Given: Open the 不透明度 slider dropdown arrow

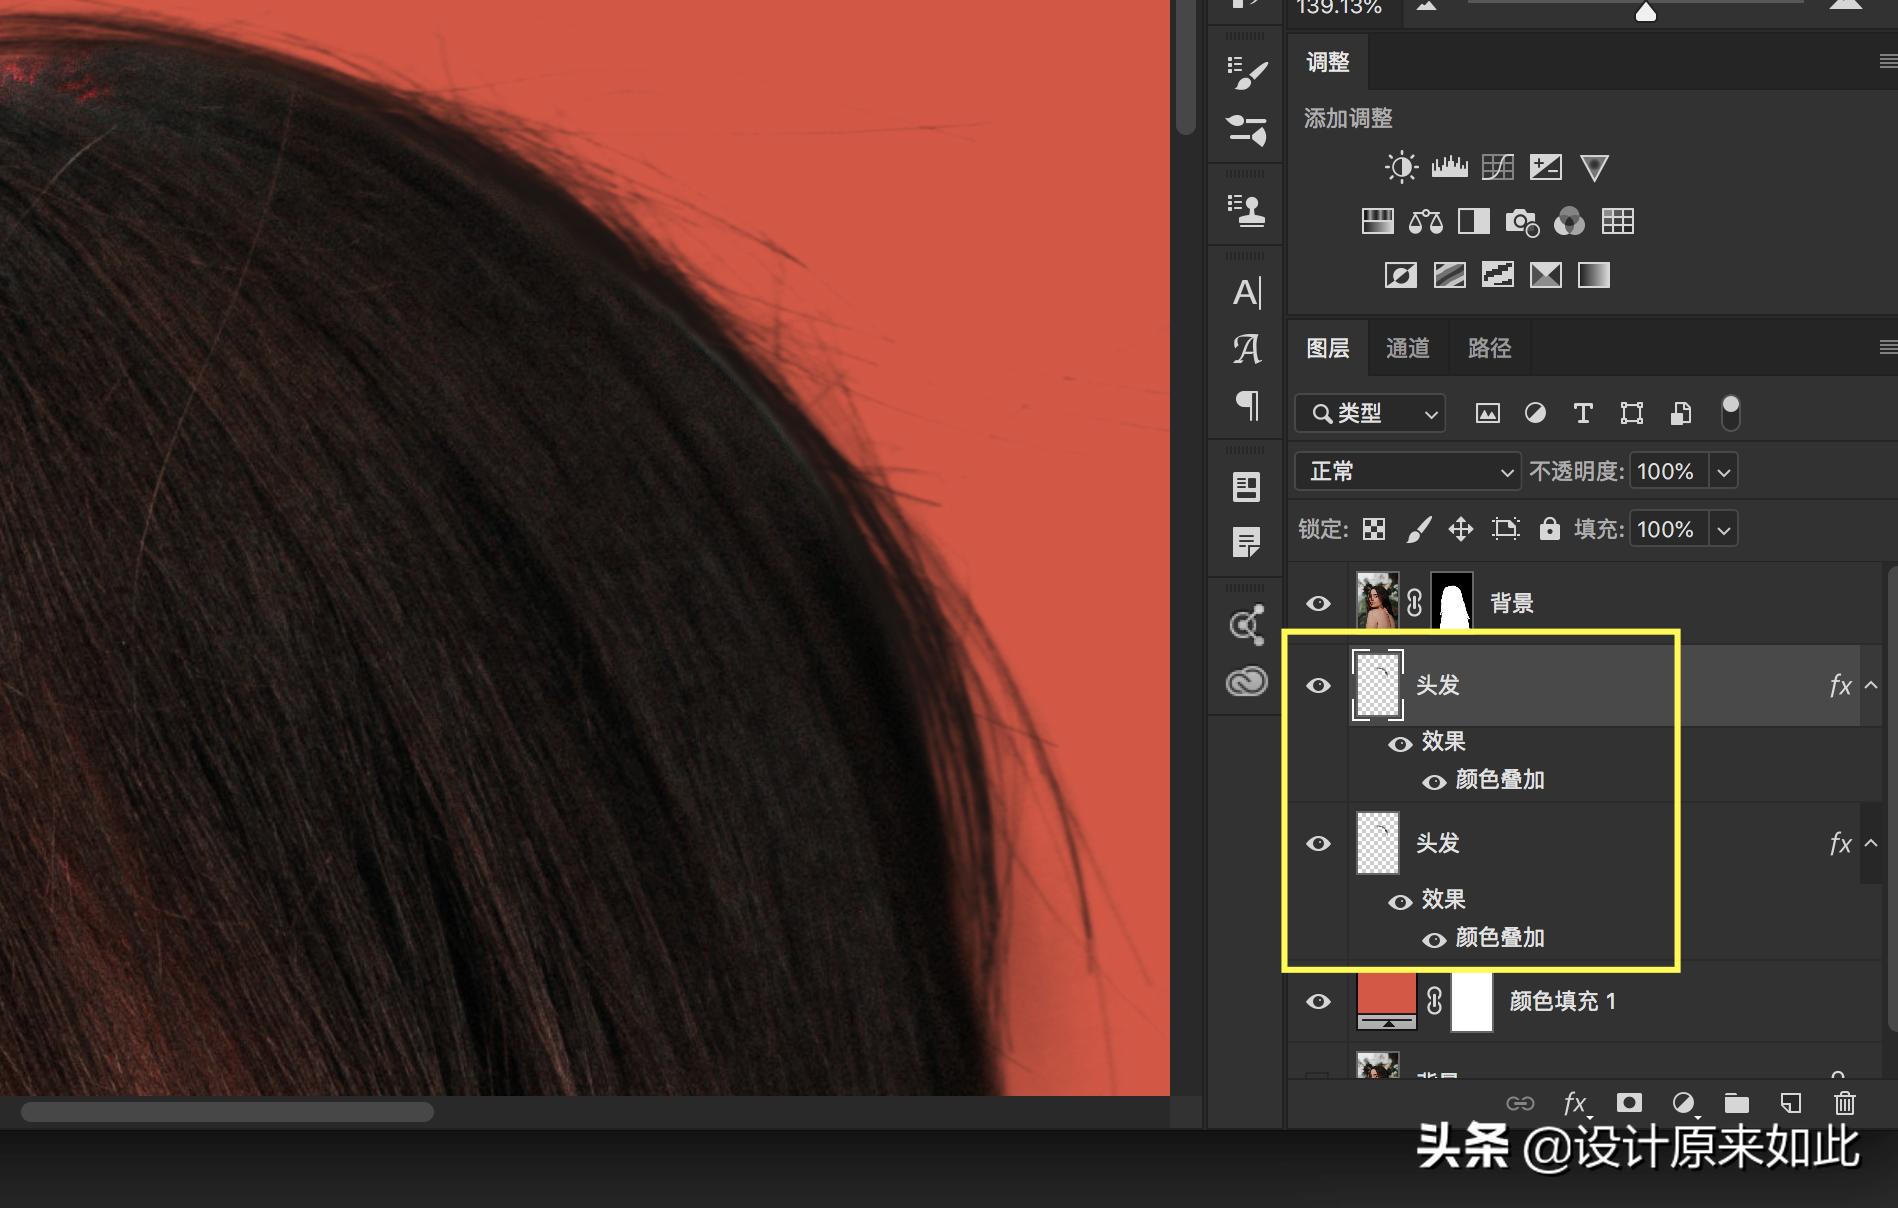Looking at the screenshot, I should point(1724,471).
